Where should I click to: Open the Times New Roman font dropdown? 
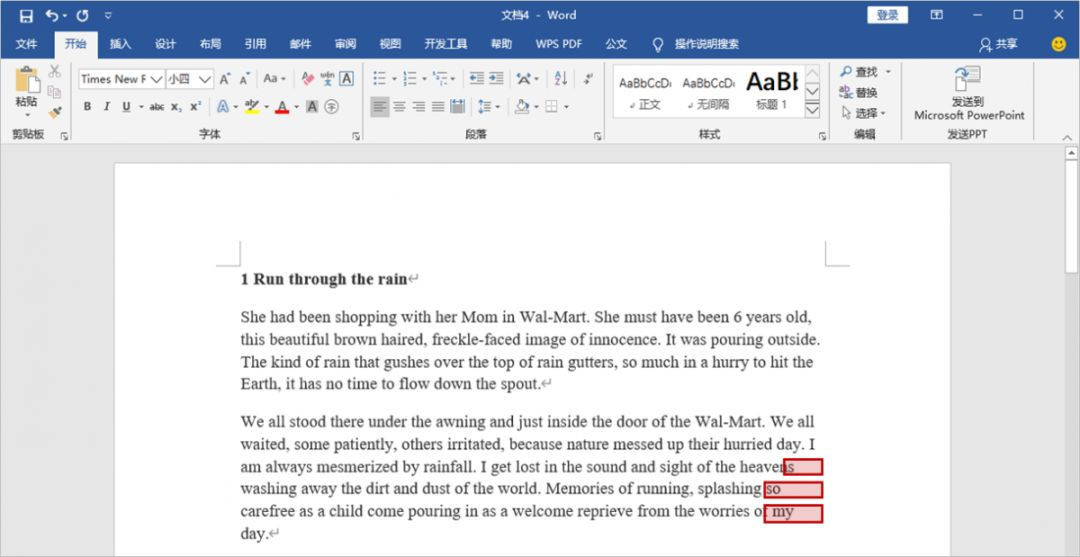[156, 79]
